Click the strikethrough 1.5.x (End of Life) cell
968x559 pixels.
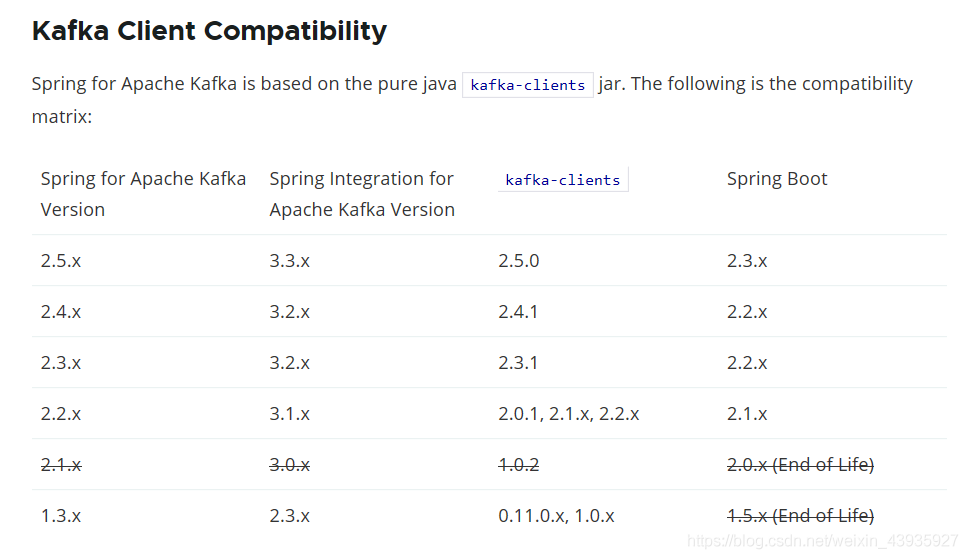click(x=800, y=516)
